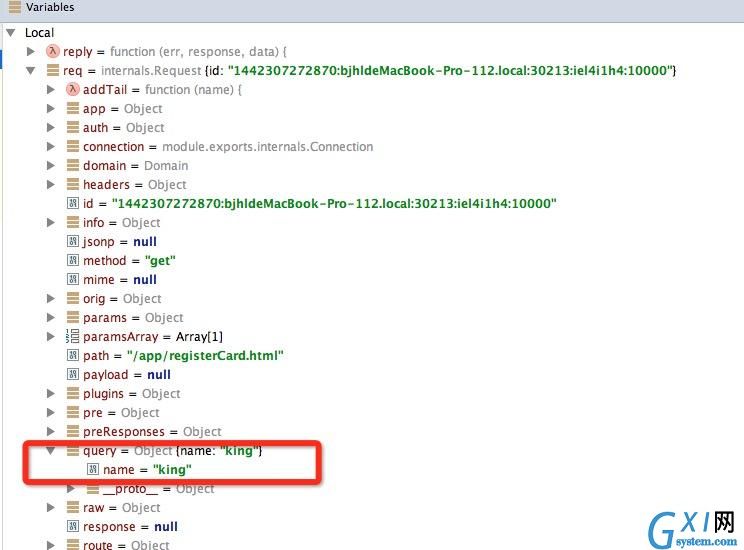This screenshot has height=550, width=744.
Task: Expand the paramsArray node
Action: pos(50,336)
